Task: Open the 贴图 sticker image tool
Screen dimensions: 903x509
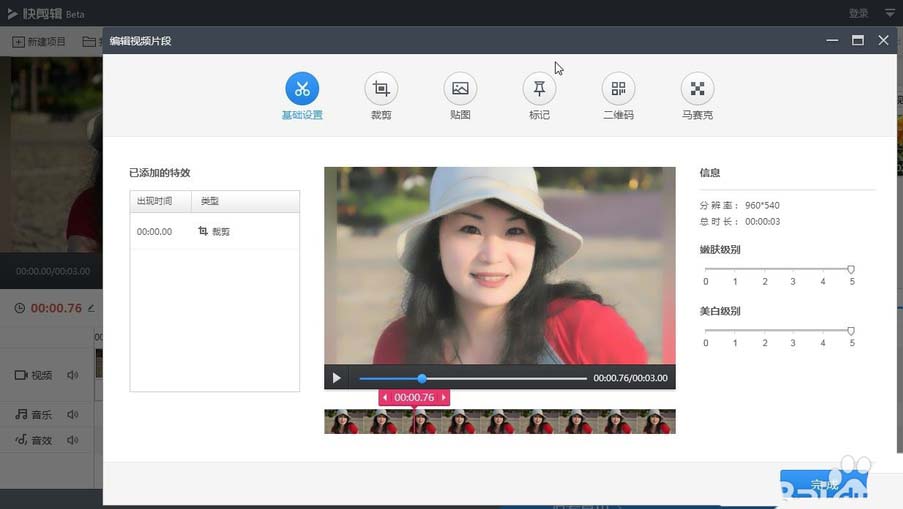Action: pyautogui.click(x=460, y=89)
